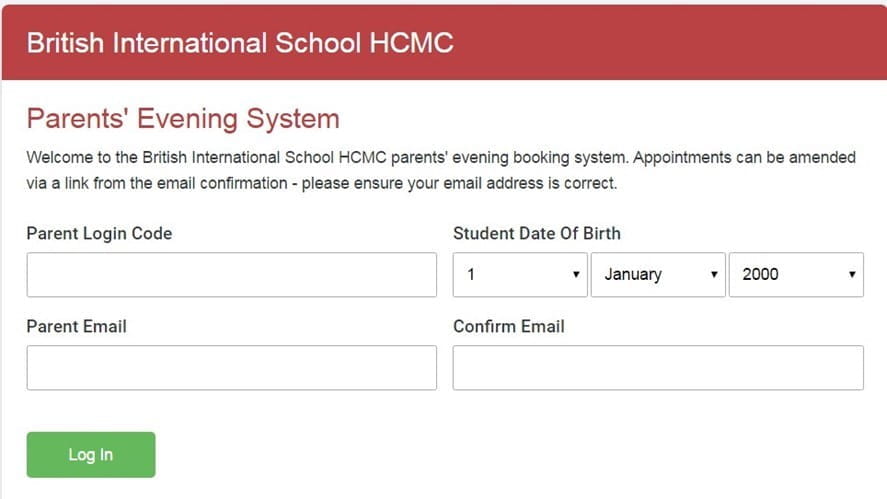Open the birth day dropdown showing 1

point(519,275)
